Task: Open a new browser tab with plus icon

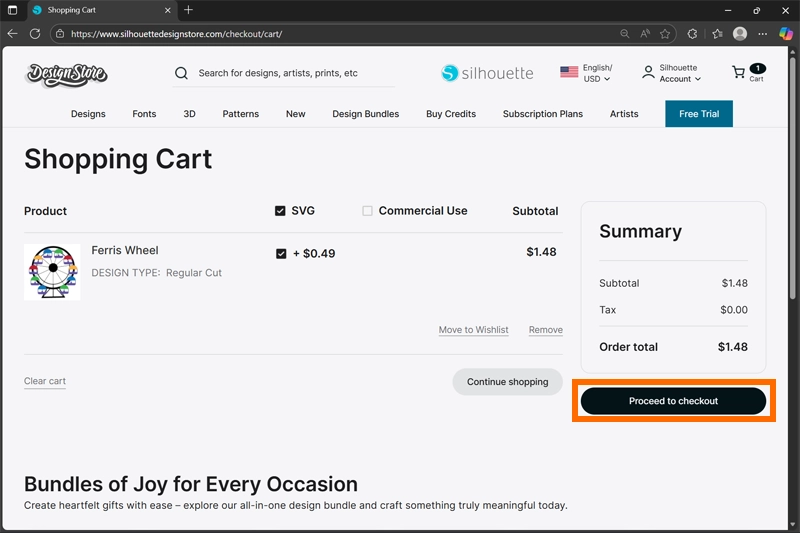Action: 188,10
